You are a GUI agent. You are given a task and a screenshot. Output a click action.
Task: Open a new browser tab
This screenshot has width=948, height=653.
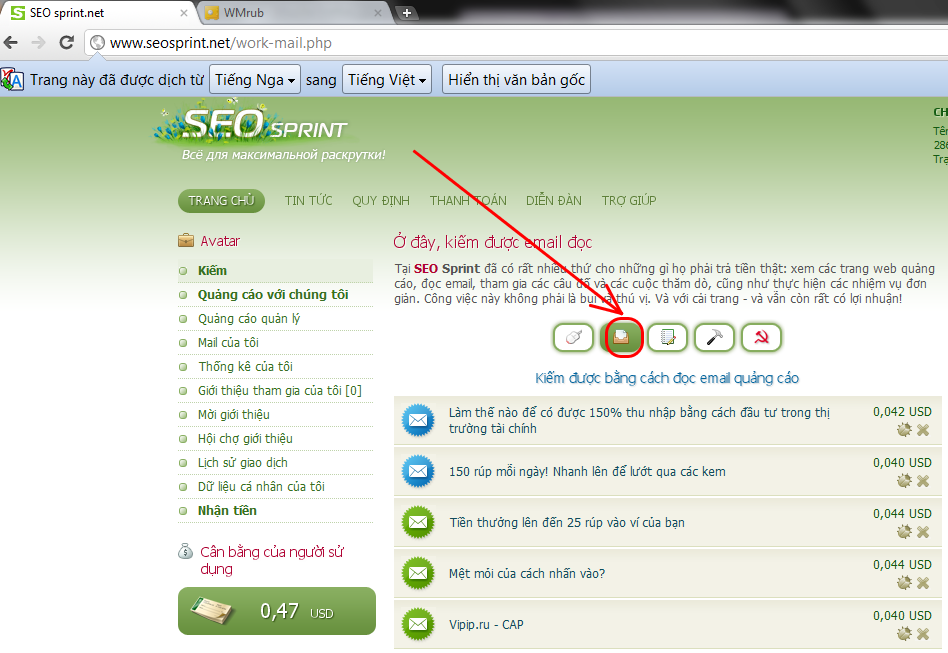407,13
